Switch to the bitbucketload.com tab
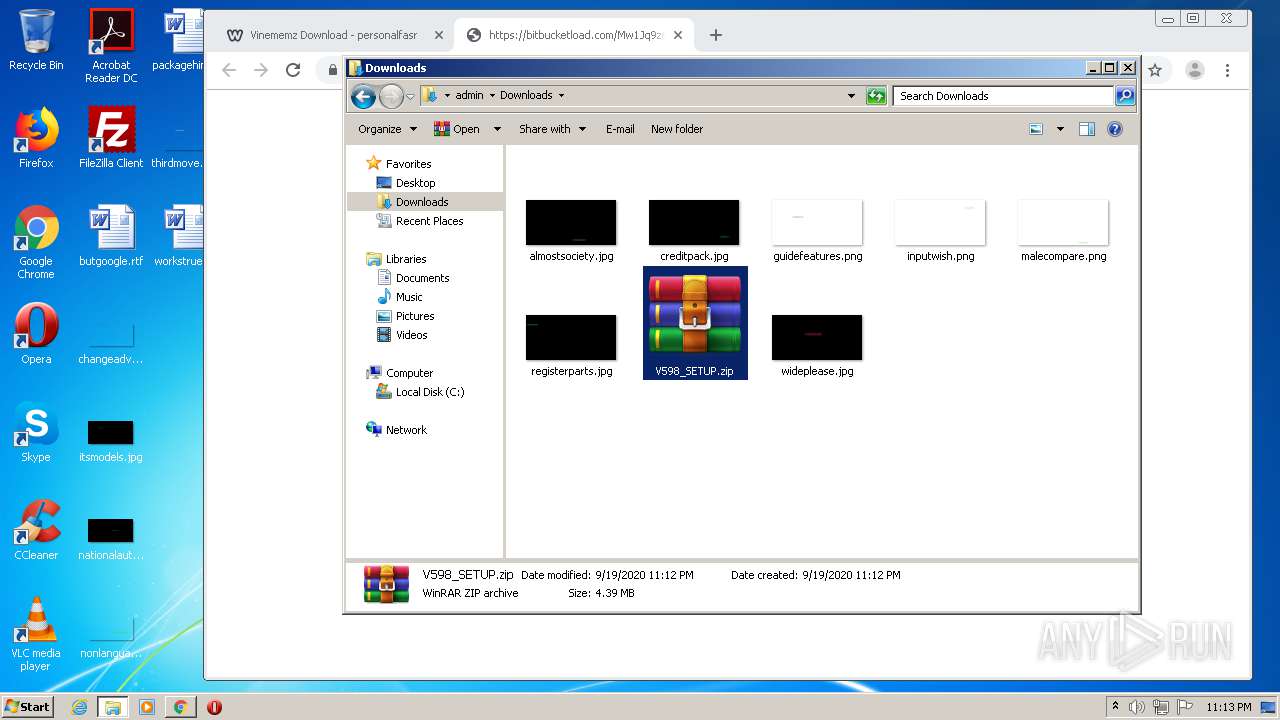Screen dimensions: 1280x720 (573, 35)
